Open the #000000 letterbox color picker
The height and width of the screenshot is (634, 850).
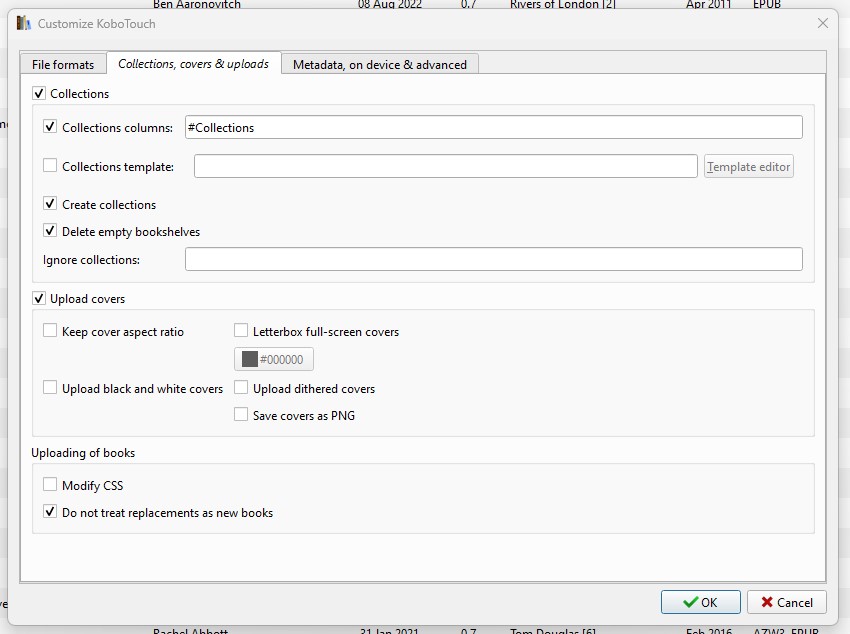(x=274, y=359)
